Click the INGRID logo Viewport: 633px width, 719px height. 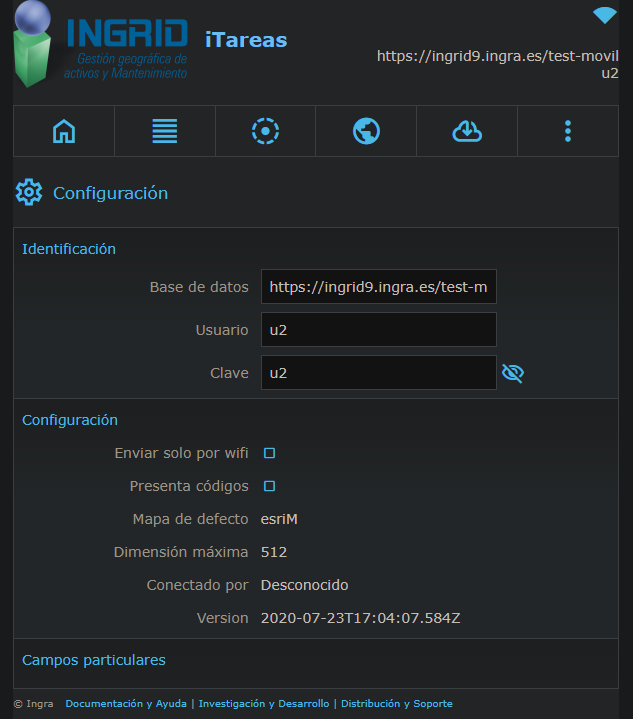pos(100,46)
